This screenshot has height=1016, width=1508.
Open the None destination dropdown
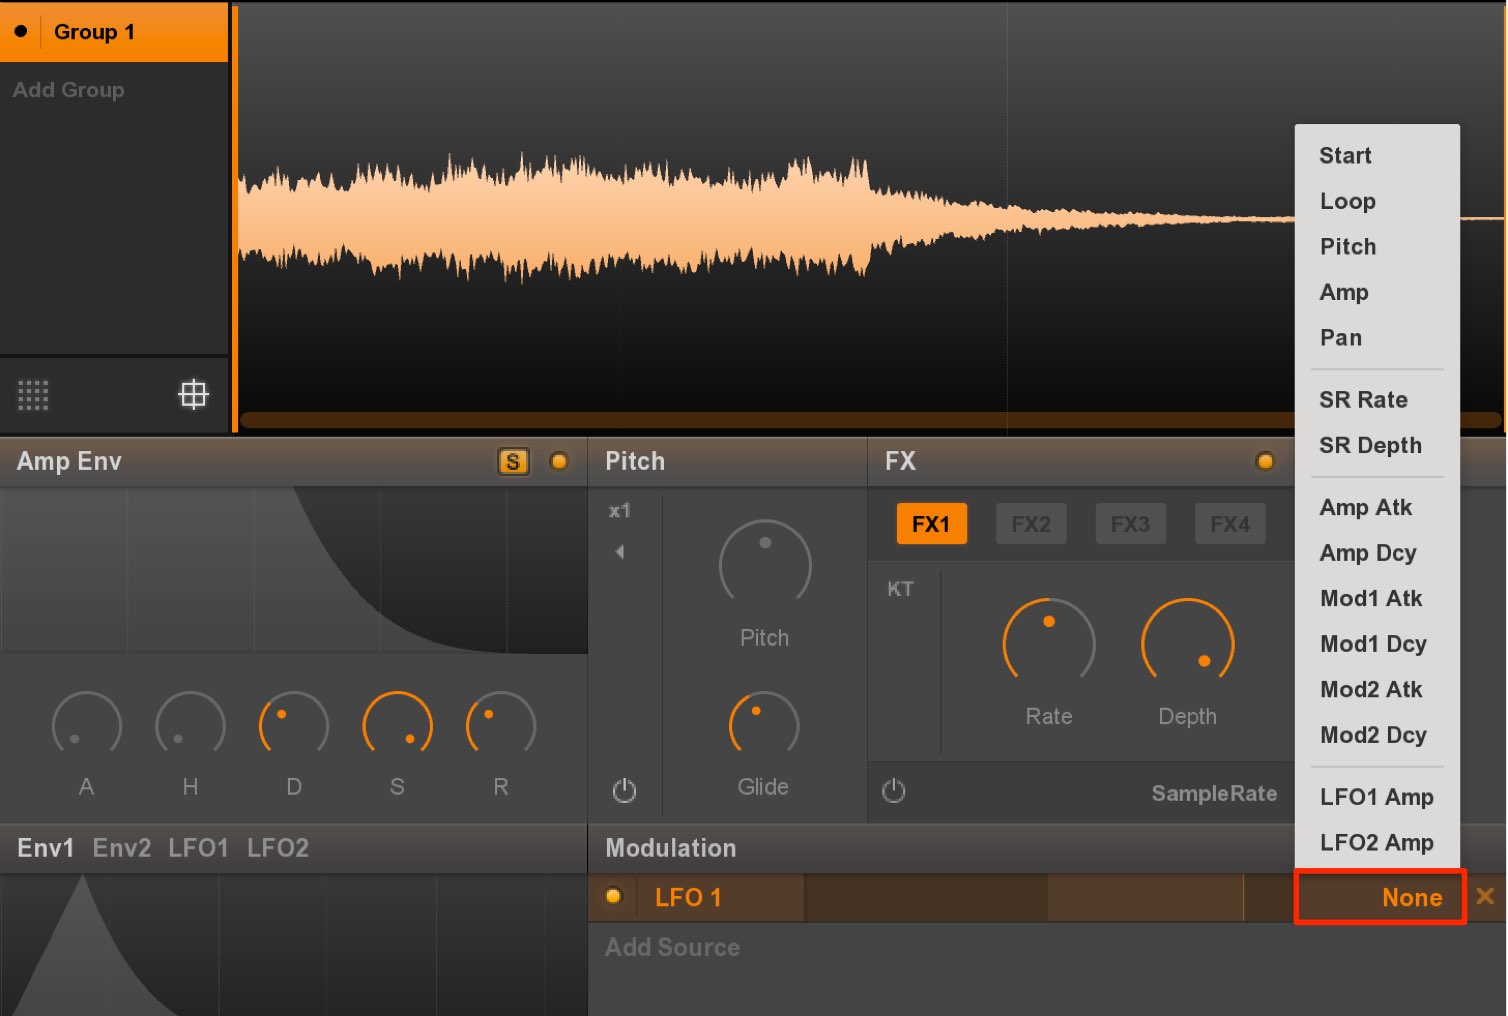coord(1380,897)
